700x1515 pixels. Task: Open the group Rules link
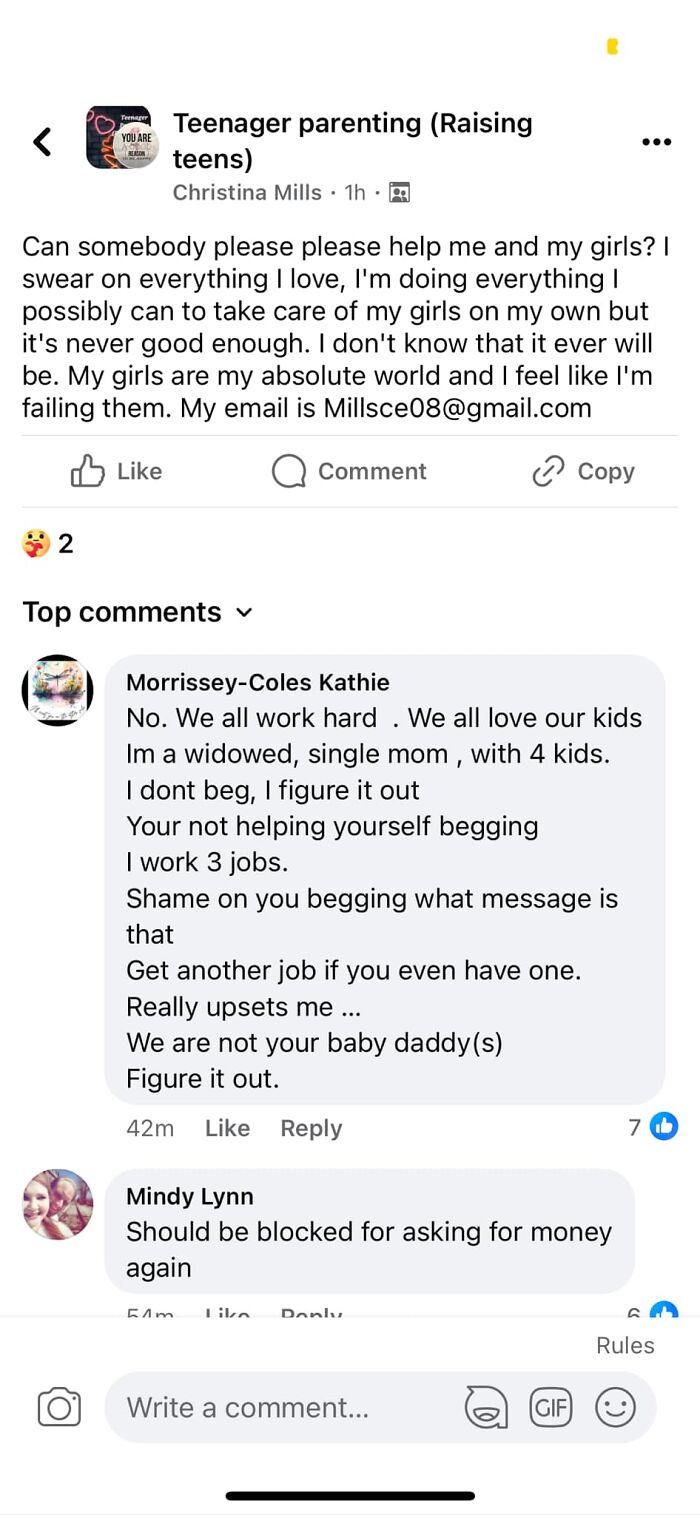click(x=625, y=1345)
